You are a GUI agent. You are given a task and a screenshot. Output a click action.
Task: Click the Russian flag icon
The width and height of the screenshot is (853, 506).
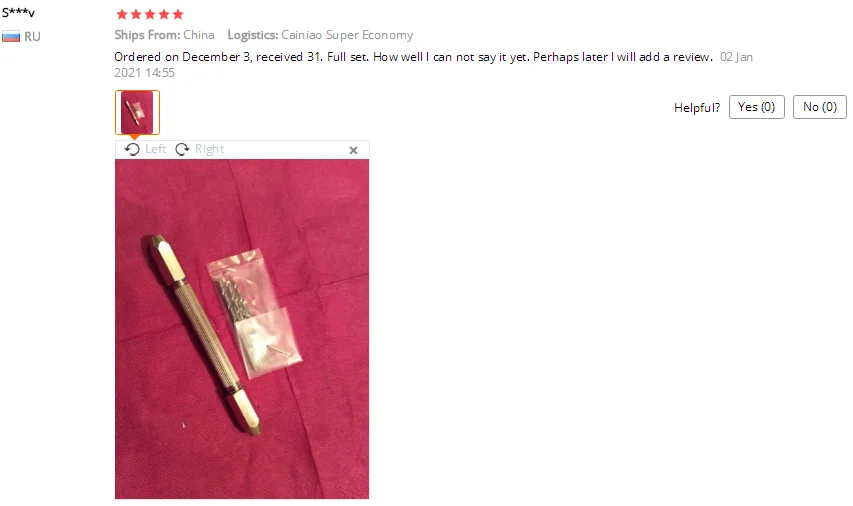click(11, 36)
